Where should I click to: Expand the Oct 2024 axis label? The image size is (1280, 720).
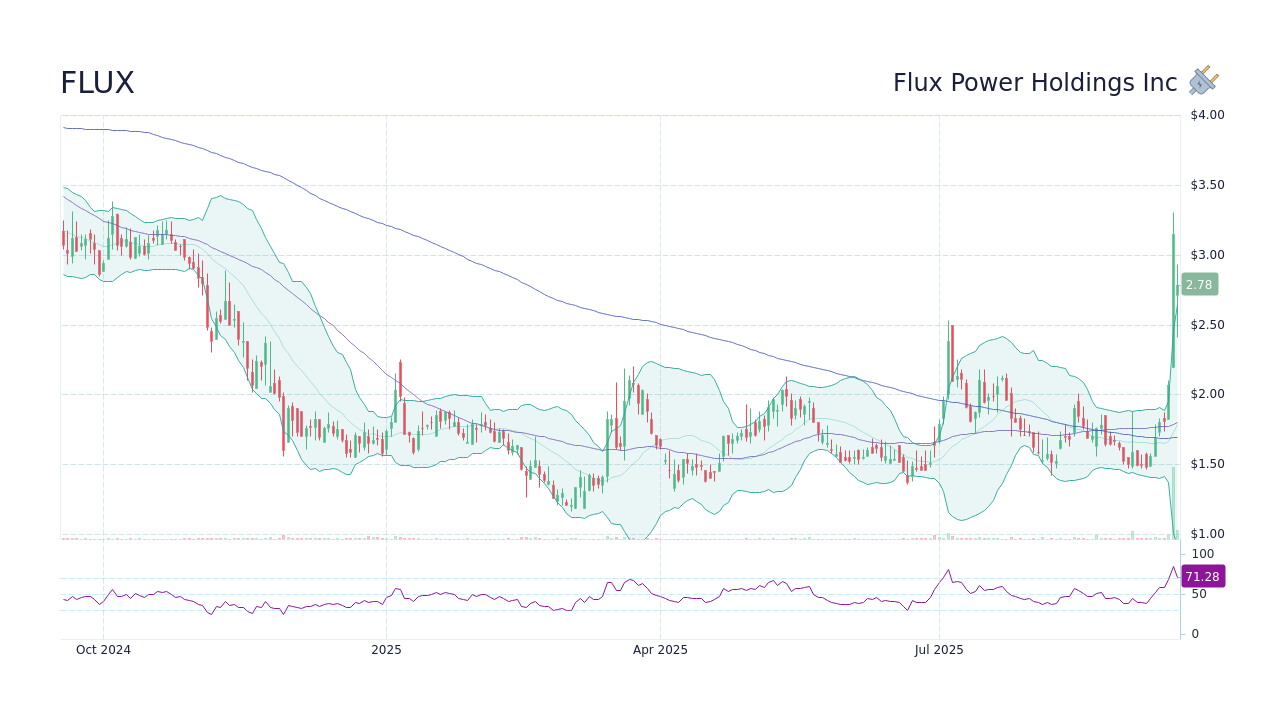103,649
